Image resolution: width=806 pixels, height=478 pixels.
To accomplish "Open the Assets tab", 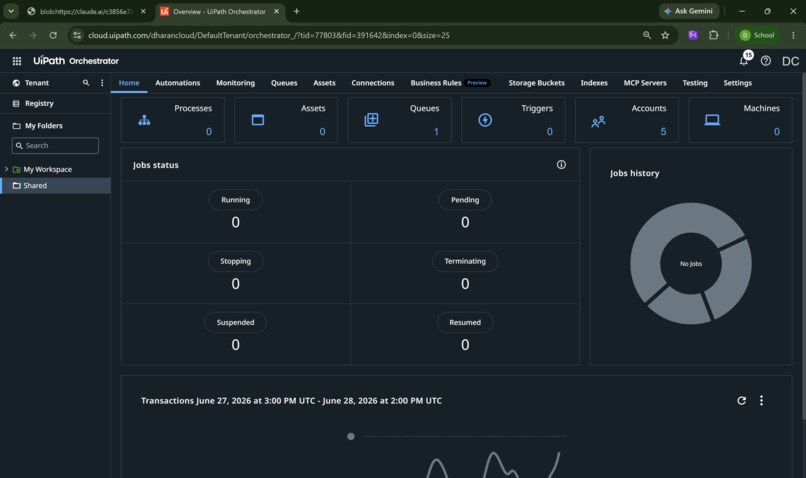I will pos(324,83).
